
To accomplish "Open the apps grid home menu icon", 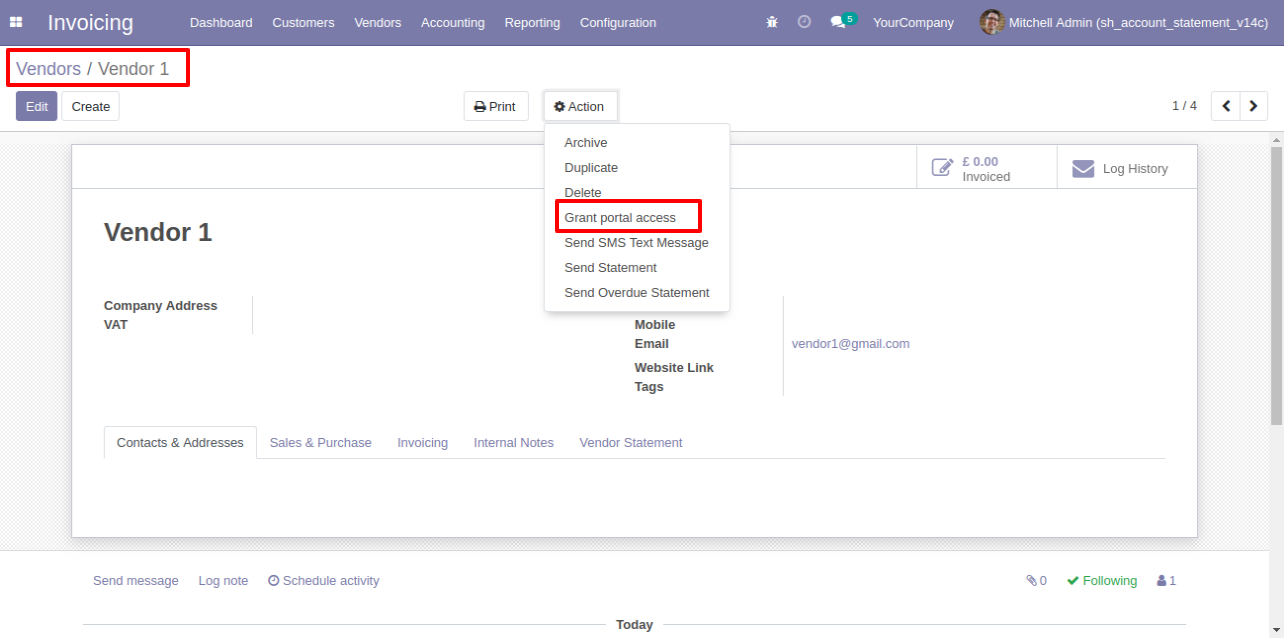I will pos(16,22).
